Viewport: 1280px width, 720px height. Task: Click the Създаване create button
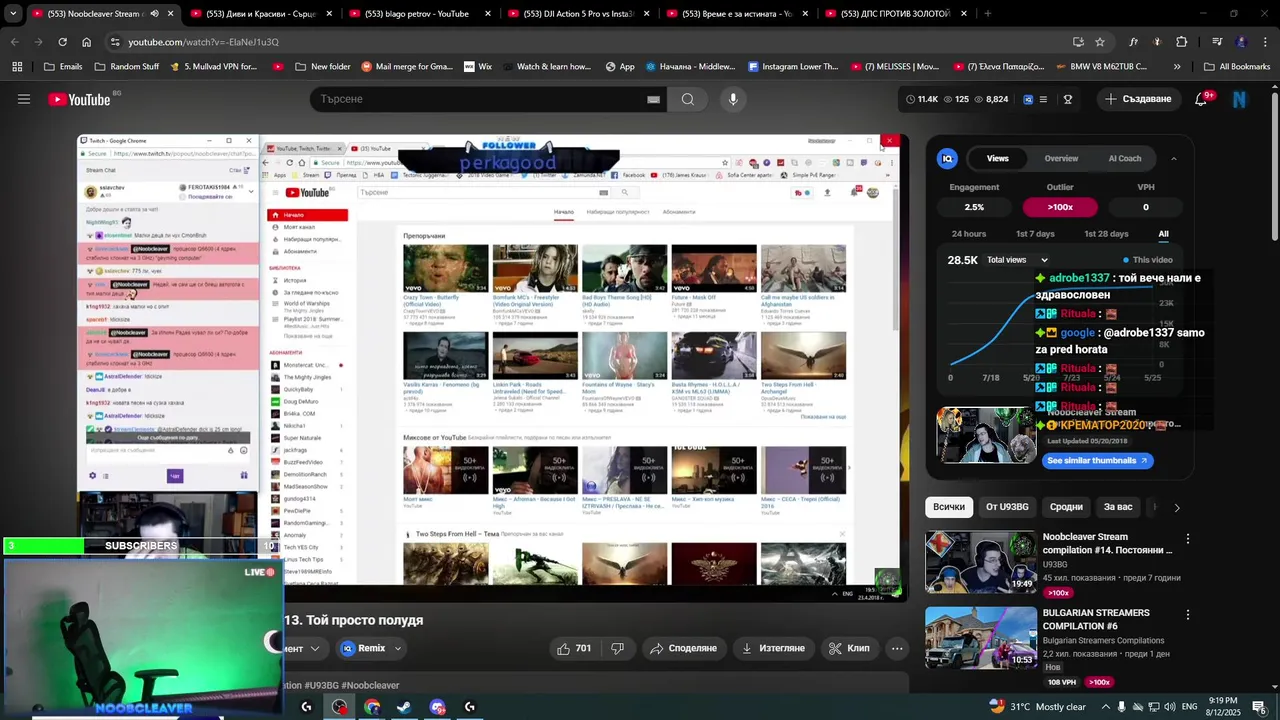(1137, 99)
